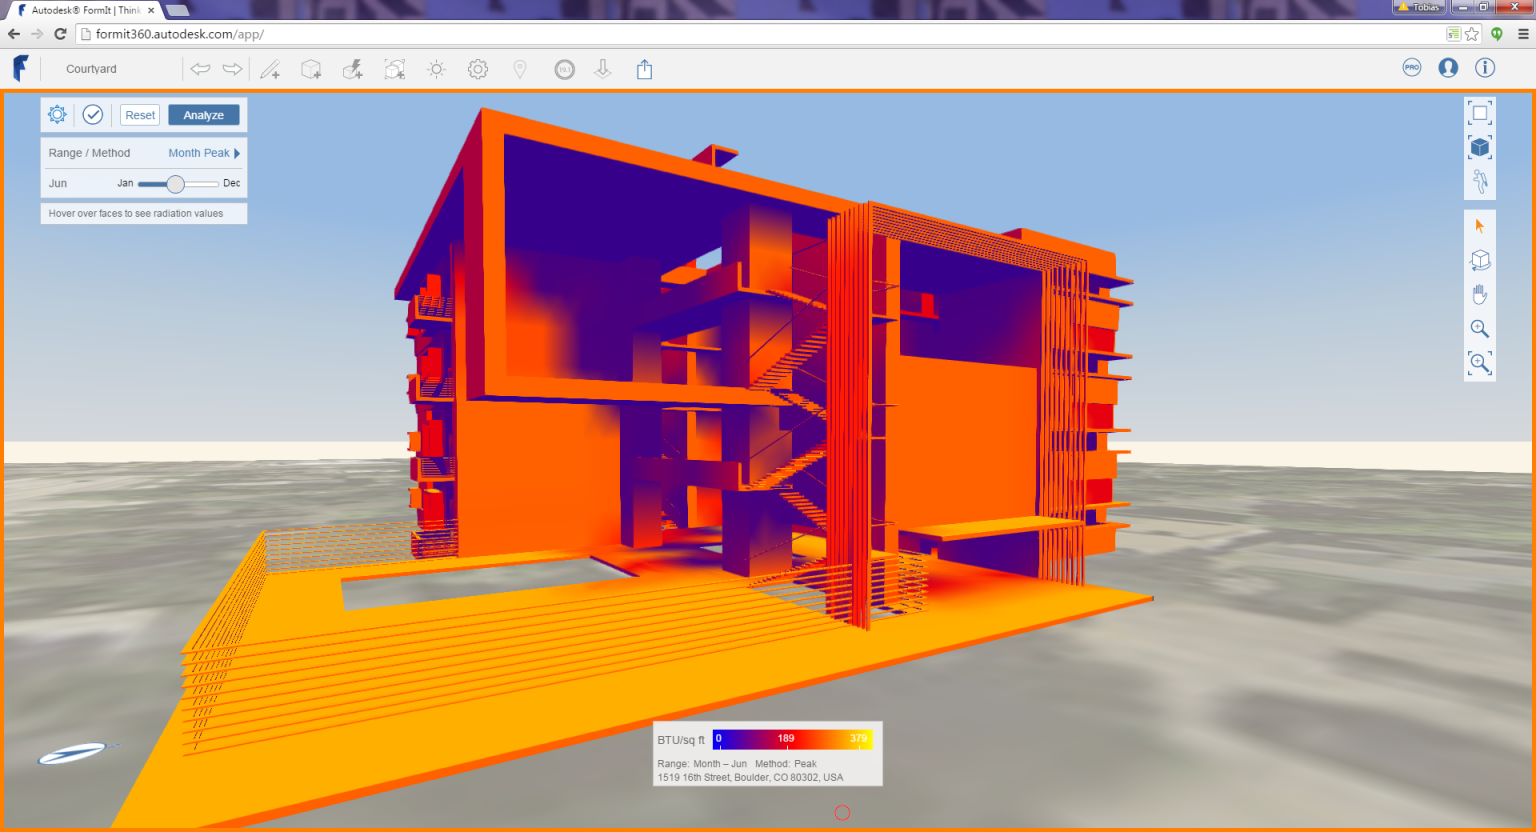Click the month slider handle
This screenshot has height=832, width=1536.
176,184
